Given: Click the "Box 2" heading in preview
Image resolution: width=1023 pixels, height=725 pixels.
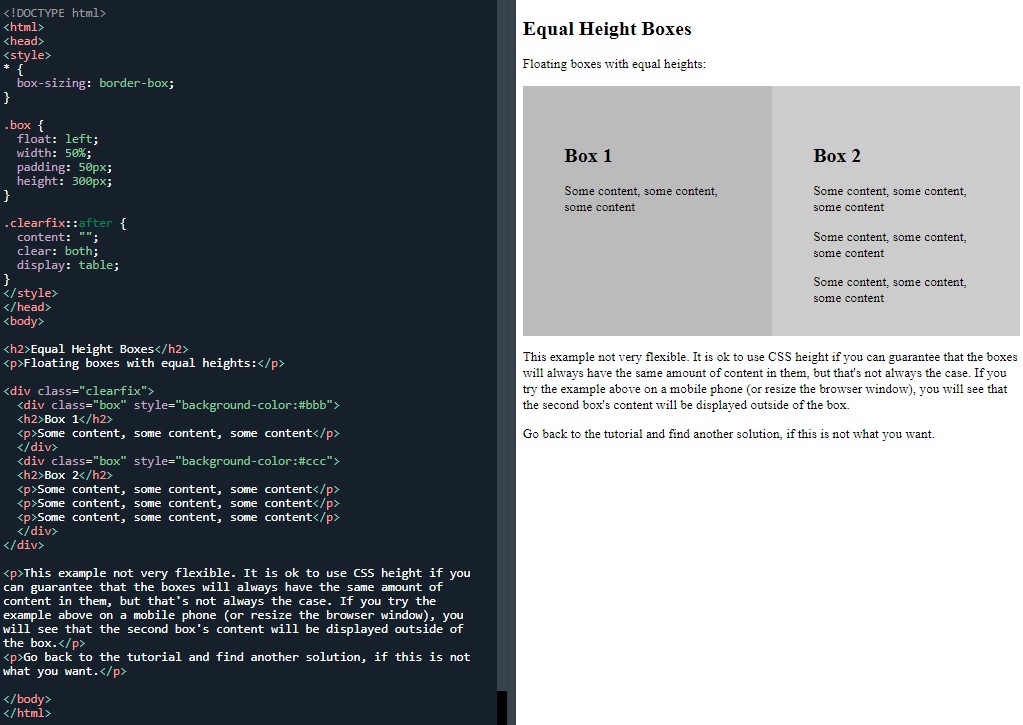Looking at the screenshot, I should click(837, 155).
